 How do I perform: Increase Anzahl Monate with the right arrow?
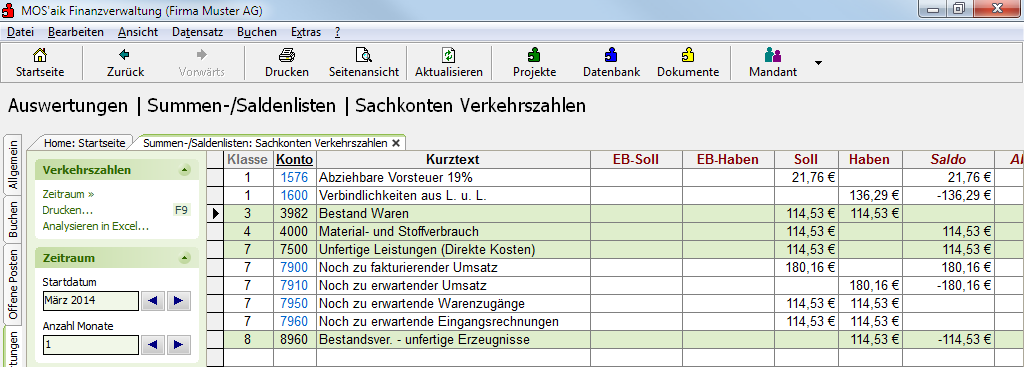point(178,345)
